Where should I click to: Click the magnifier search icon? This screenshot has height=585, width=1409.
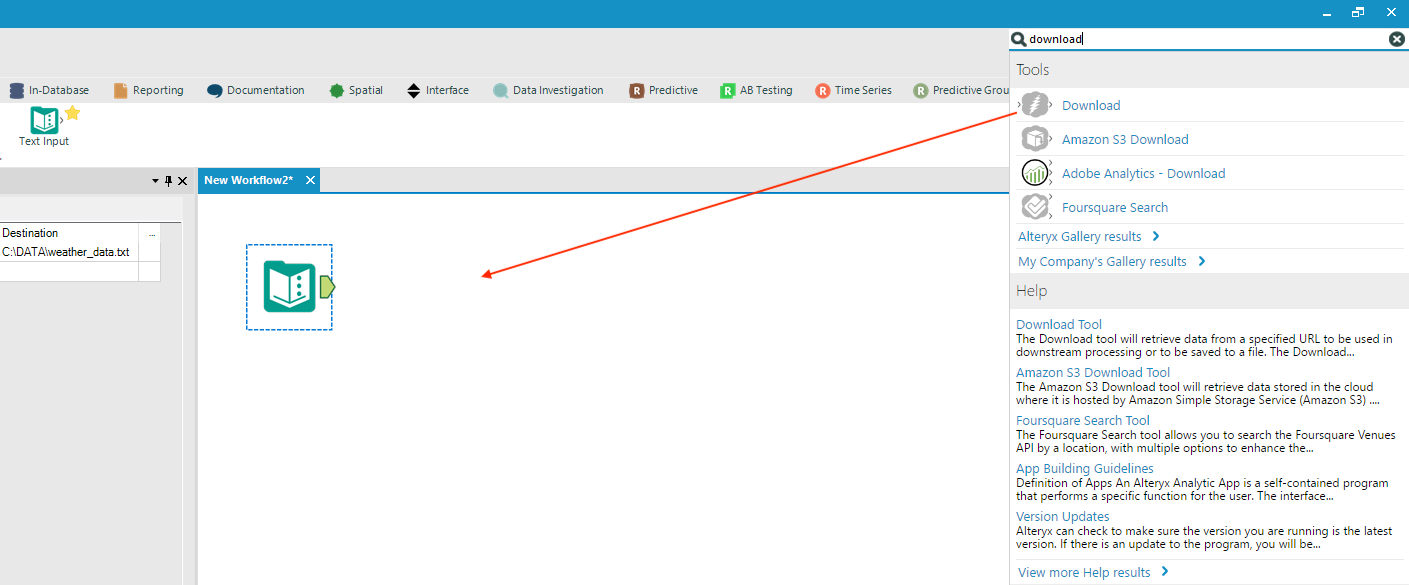pyautogui.click(x=1019, y=39)
